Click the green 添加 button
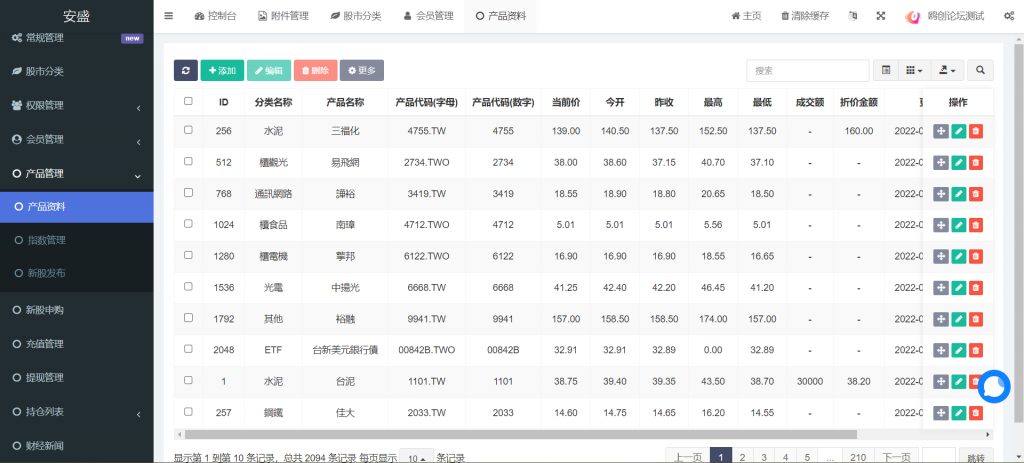 point(222,71)
